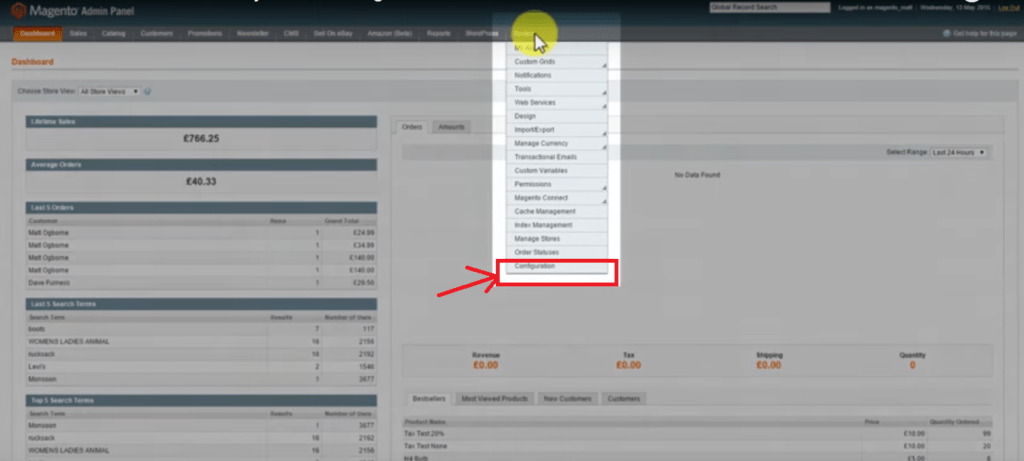Viewport: 1024px width, 461px height.
Task: Select Configuration in the System menu
Action: pyautogui.click(x=557, y=266)
